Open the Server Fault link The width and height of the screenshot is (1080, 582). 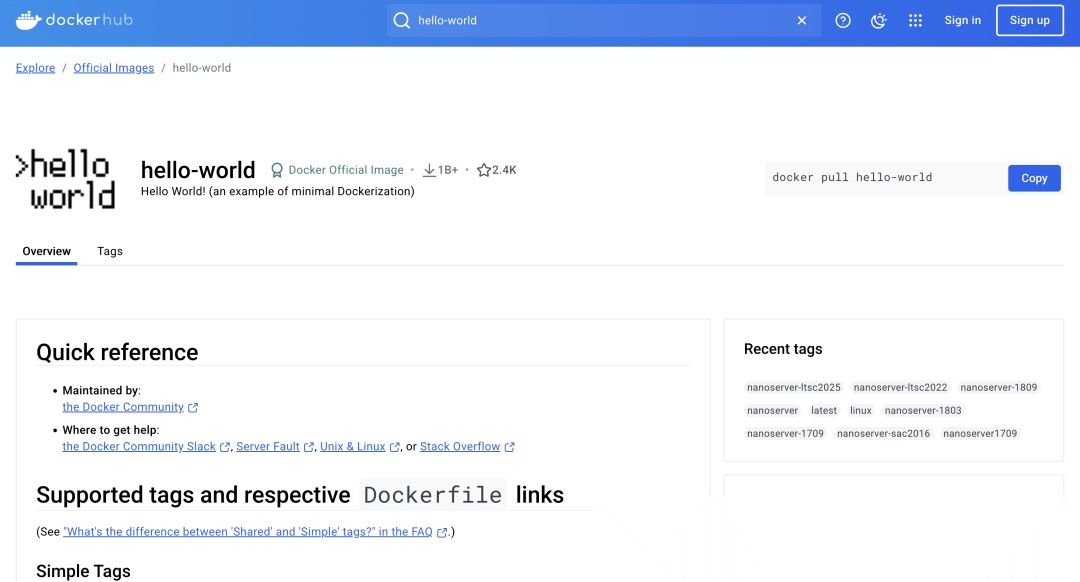[x=268, y=446]
